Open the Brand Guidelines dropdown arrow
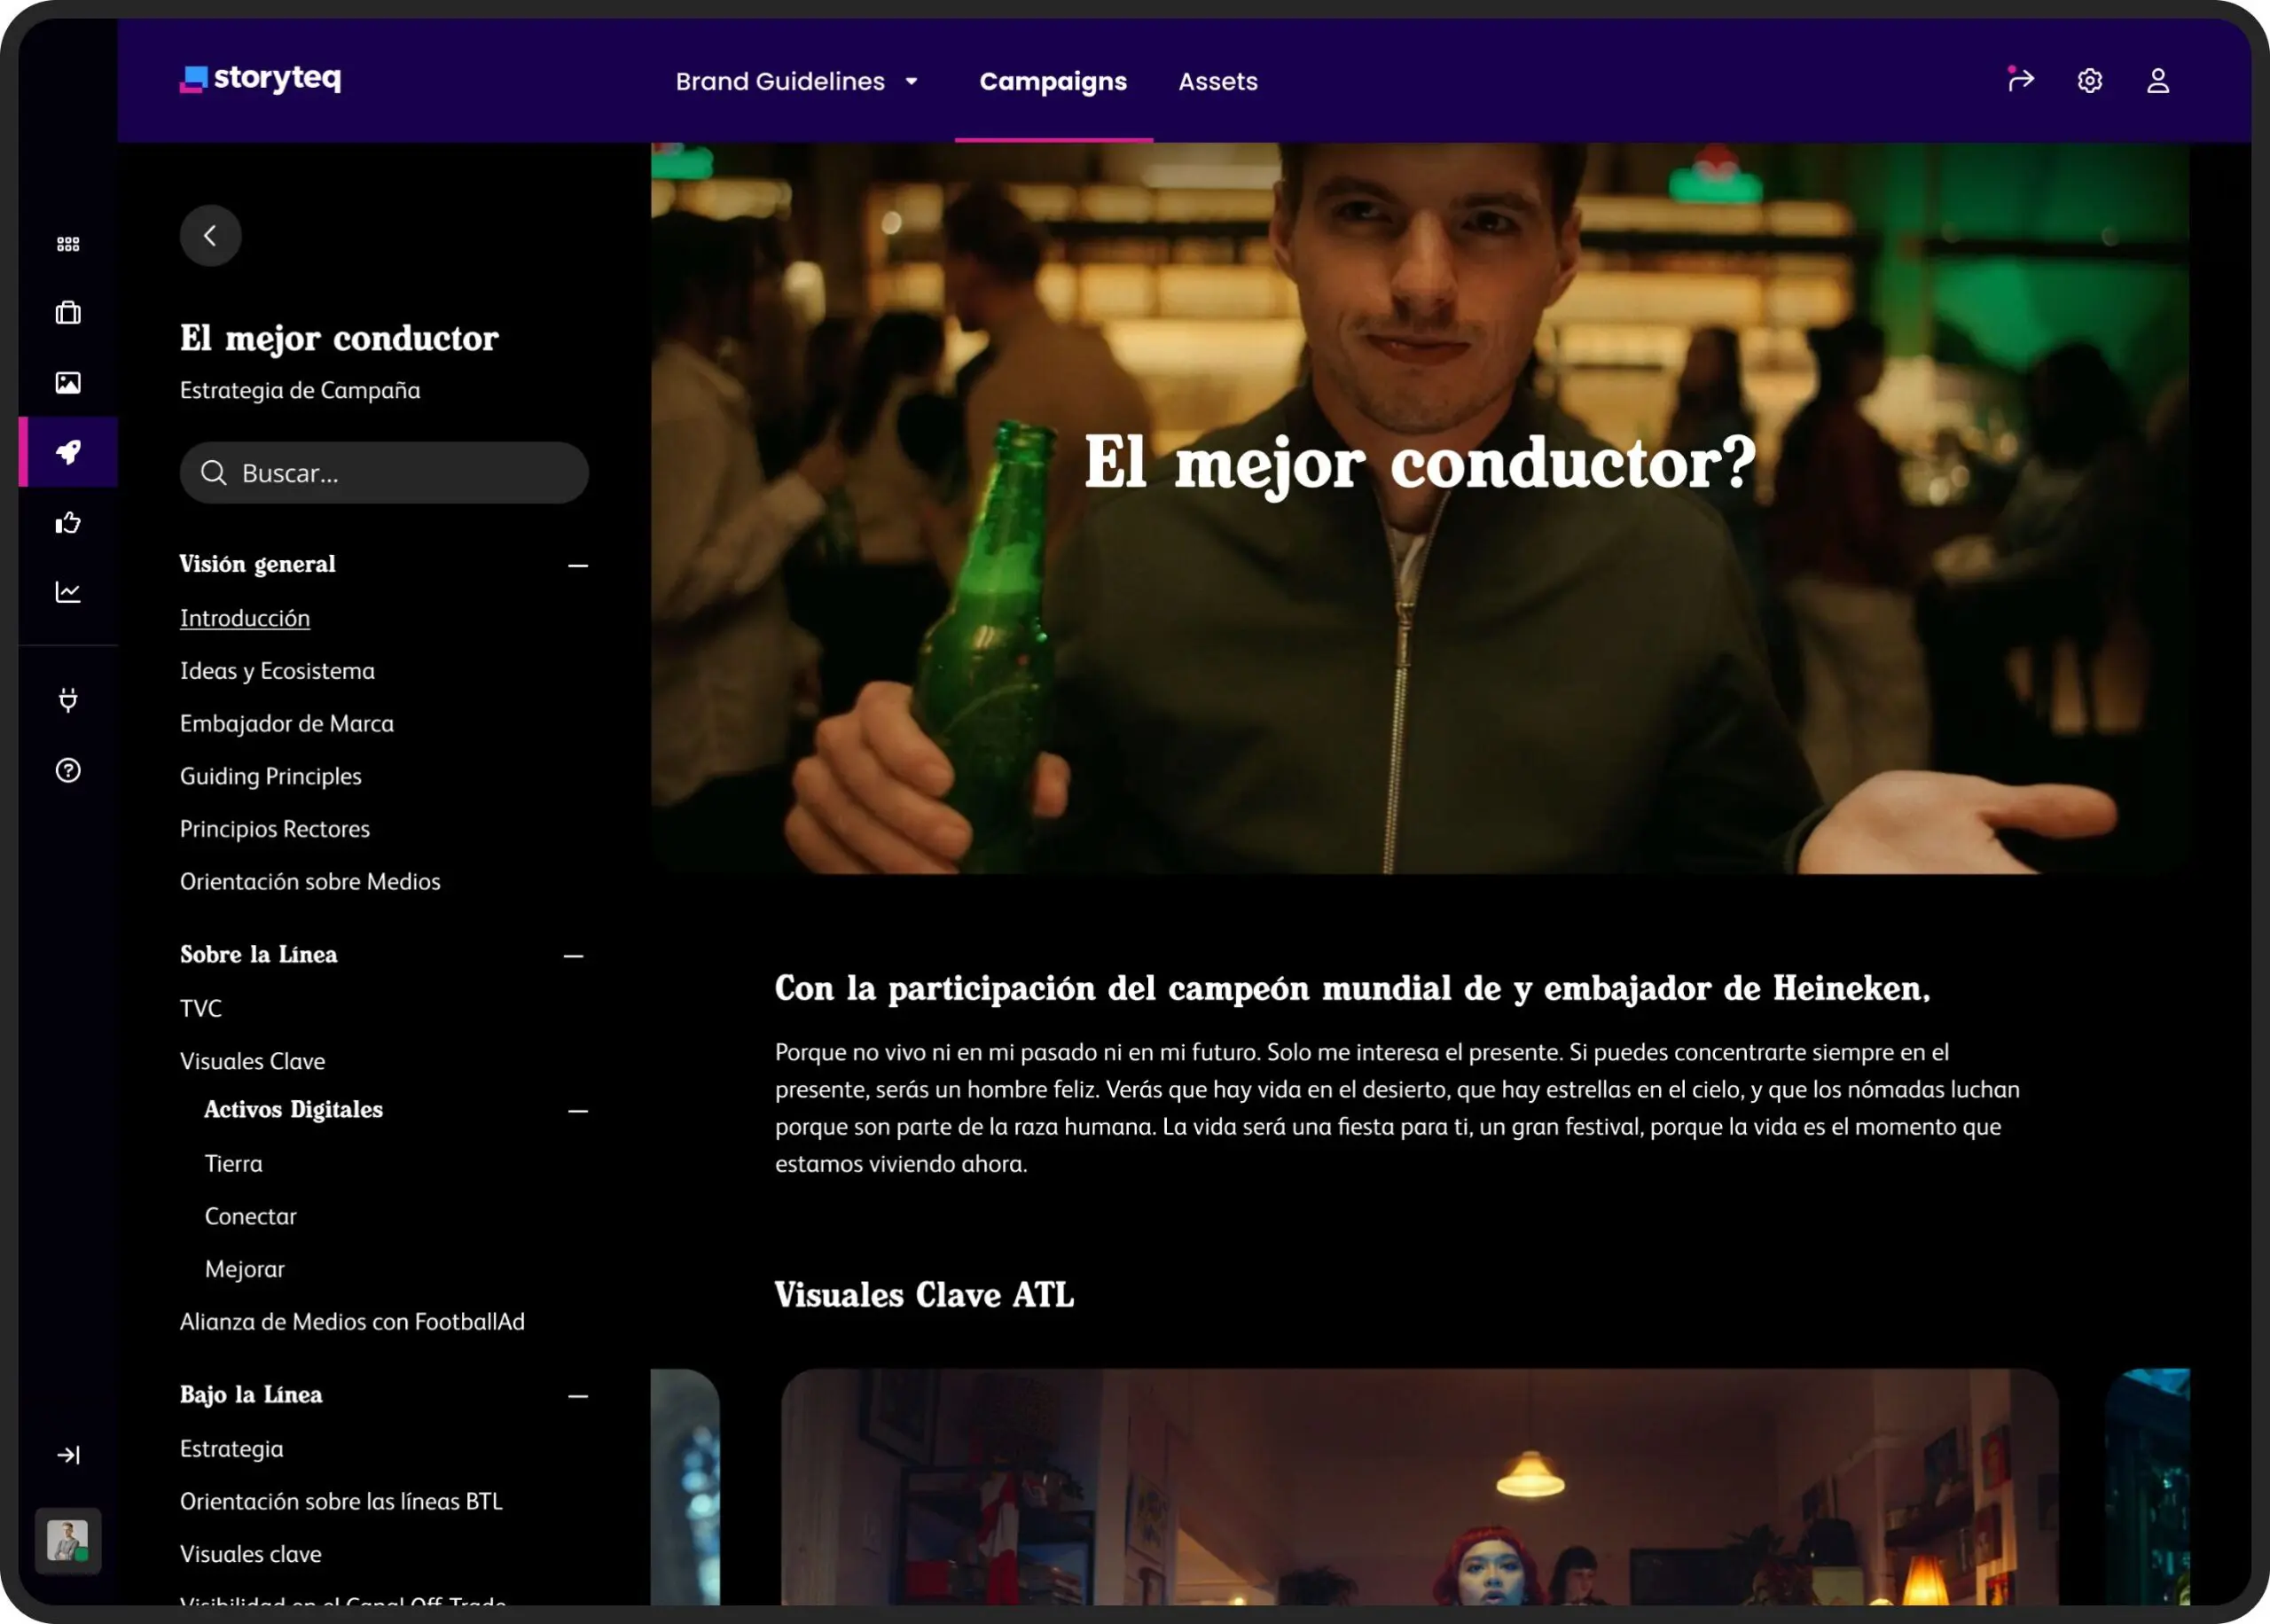Viewport: 2270px width, 1624px height. 911,81
